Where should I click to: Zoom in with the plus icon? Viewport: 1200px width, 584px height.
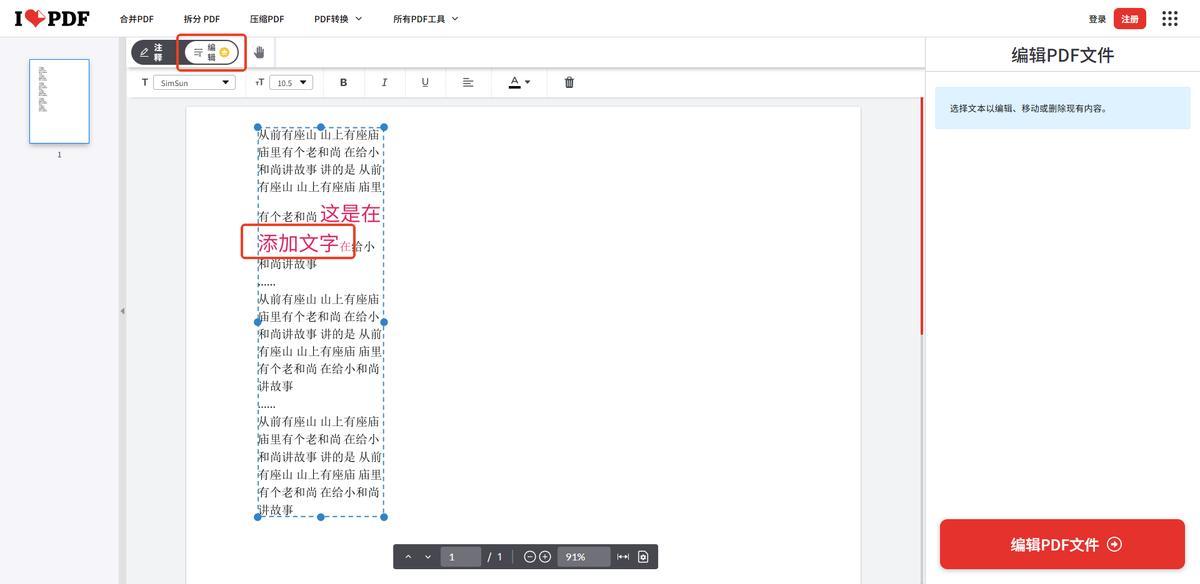[x=545, y=557]
